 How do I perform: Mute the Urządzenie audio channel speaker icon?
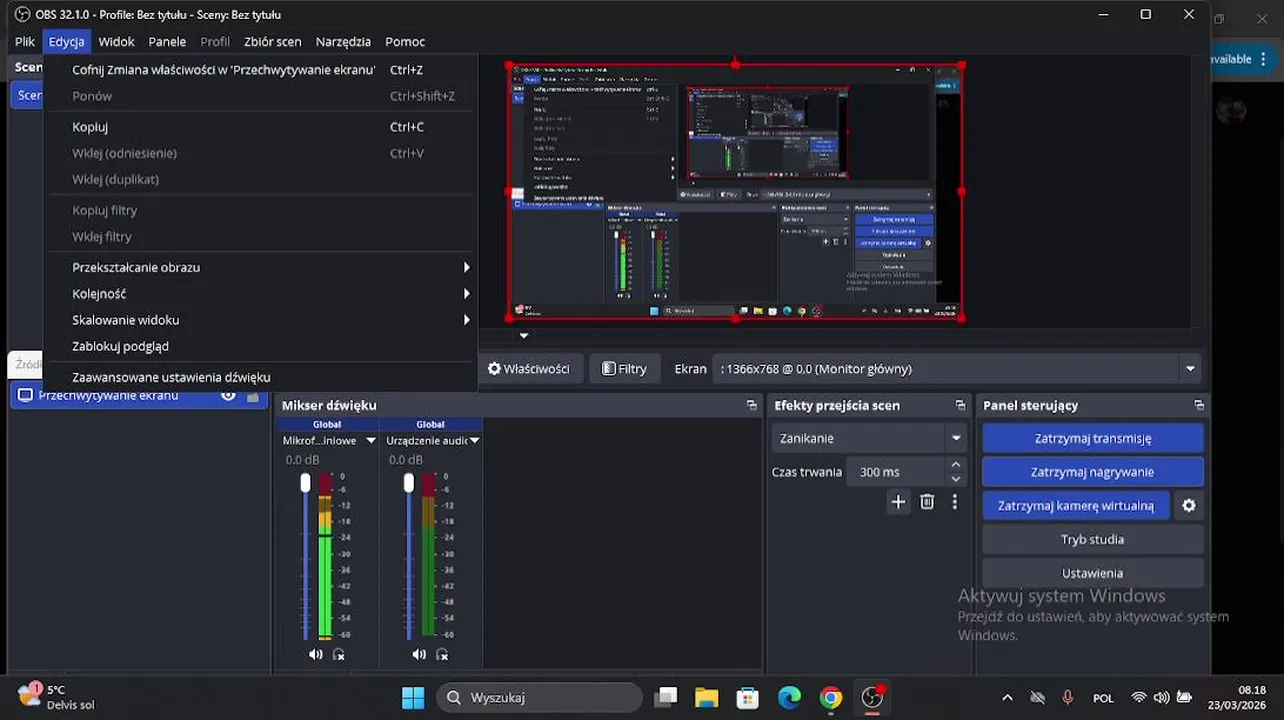[x=419, y=654]
